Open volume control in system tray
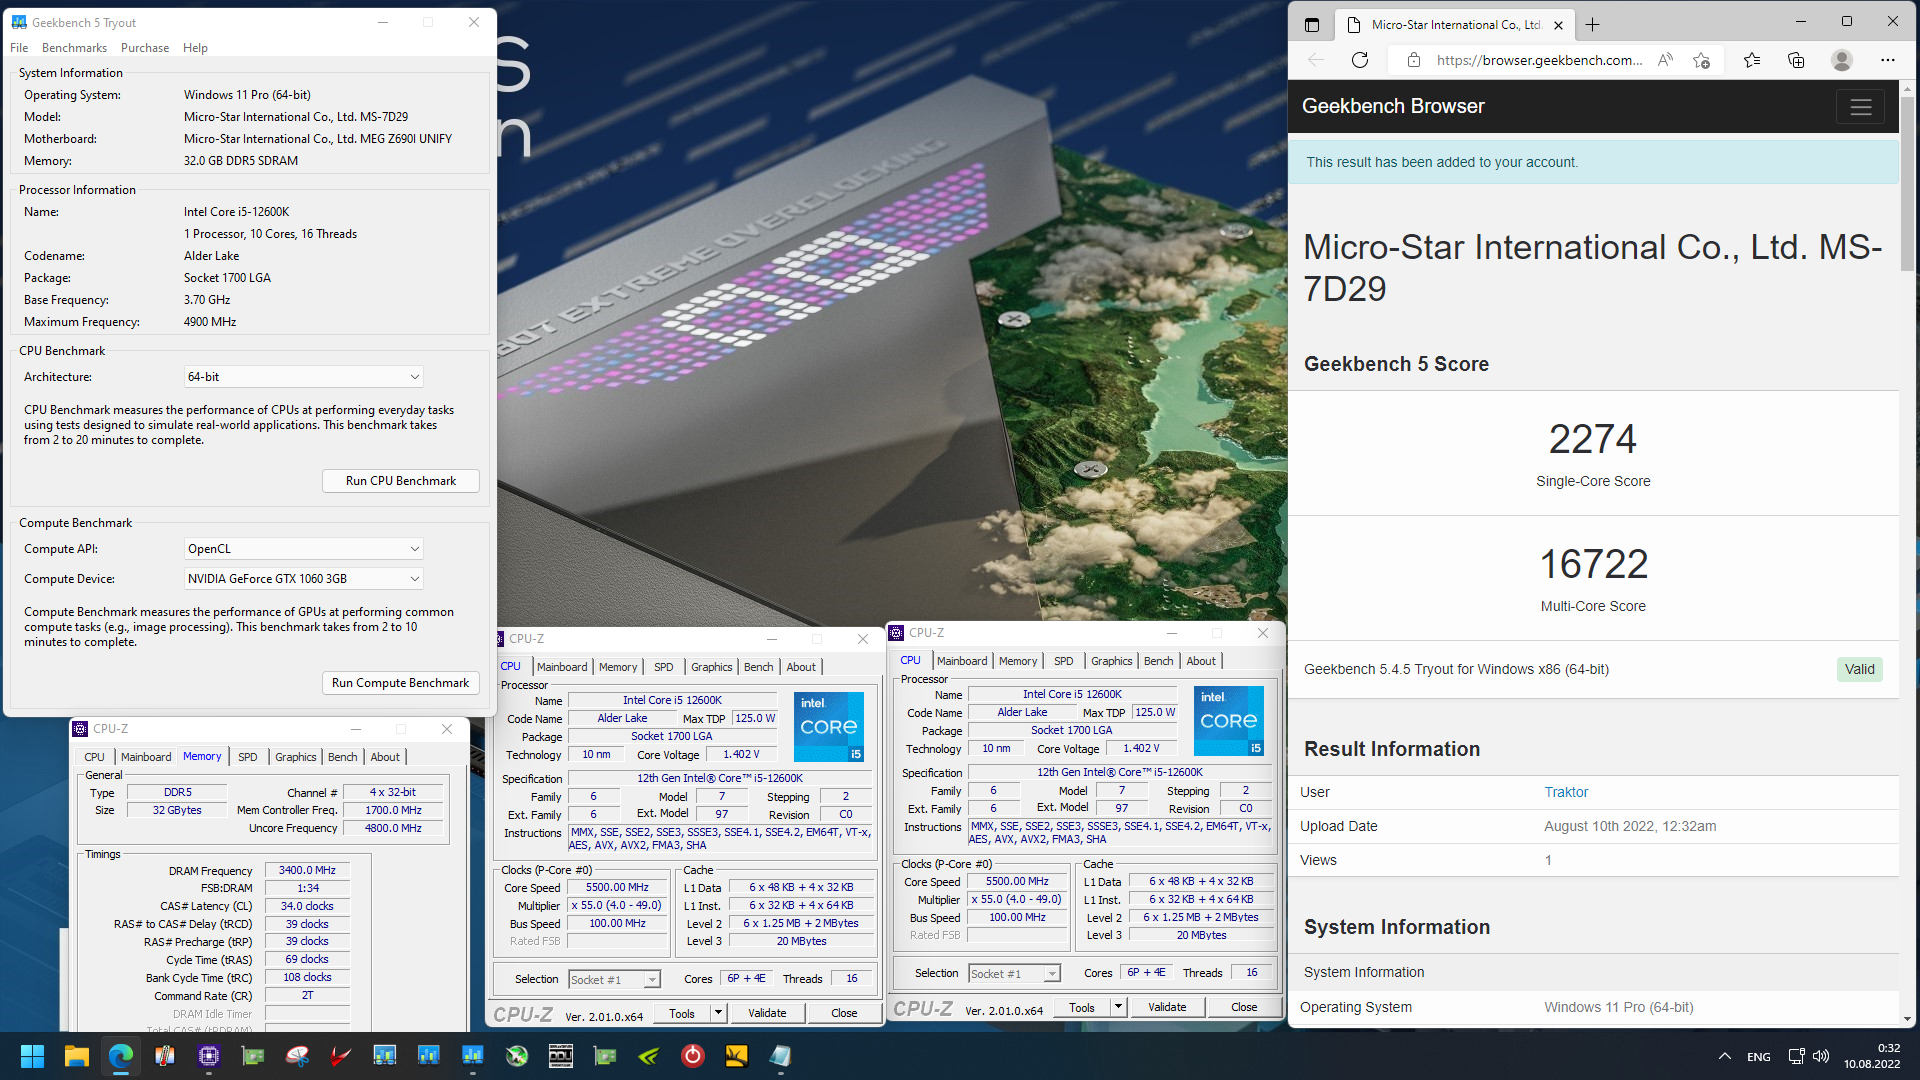This screenshot has height=1080, width=1920. coord(1821,1056)
